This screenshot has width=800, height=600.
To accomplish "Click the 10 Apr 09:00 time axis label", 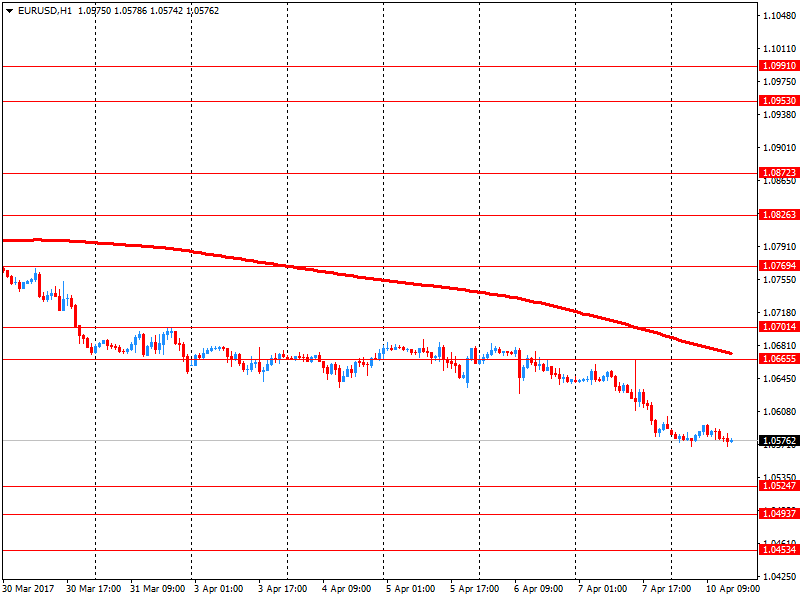I will click(733, 589).
